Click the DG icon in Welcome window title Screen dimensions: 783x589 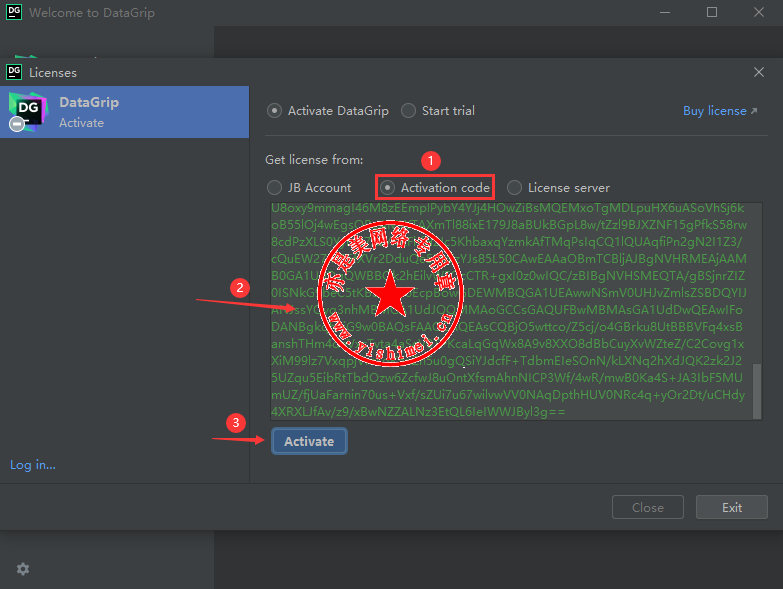pyautogui.click(x=14, y=12)
